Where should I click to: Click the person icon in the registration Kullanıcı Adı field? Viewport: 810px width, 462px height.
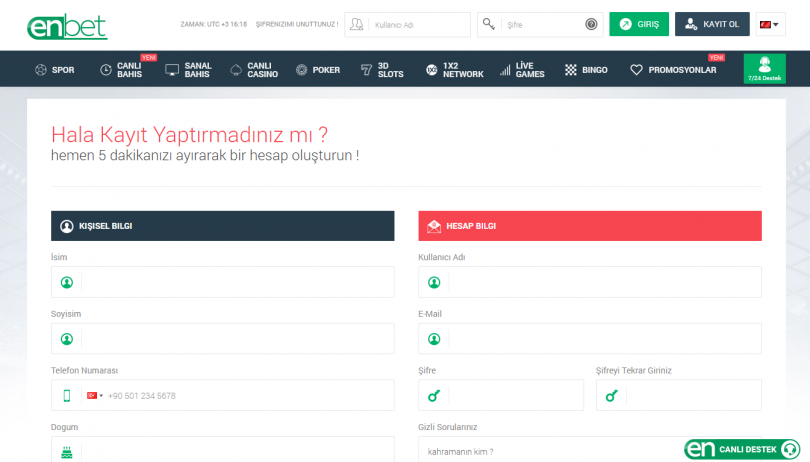434,282
